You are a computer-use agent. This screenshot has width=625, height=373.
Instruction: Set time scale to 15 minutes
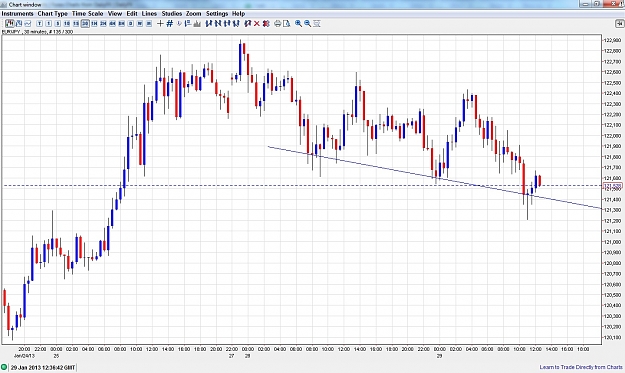point(76,24)
